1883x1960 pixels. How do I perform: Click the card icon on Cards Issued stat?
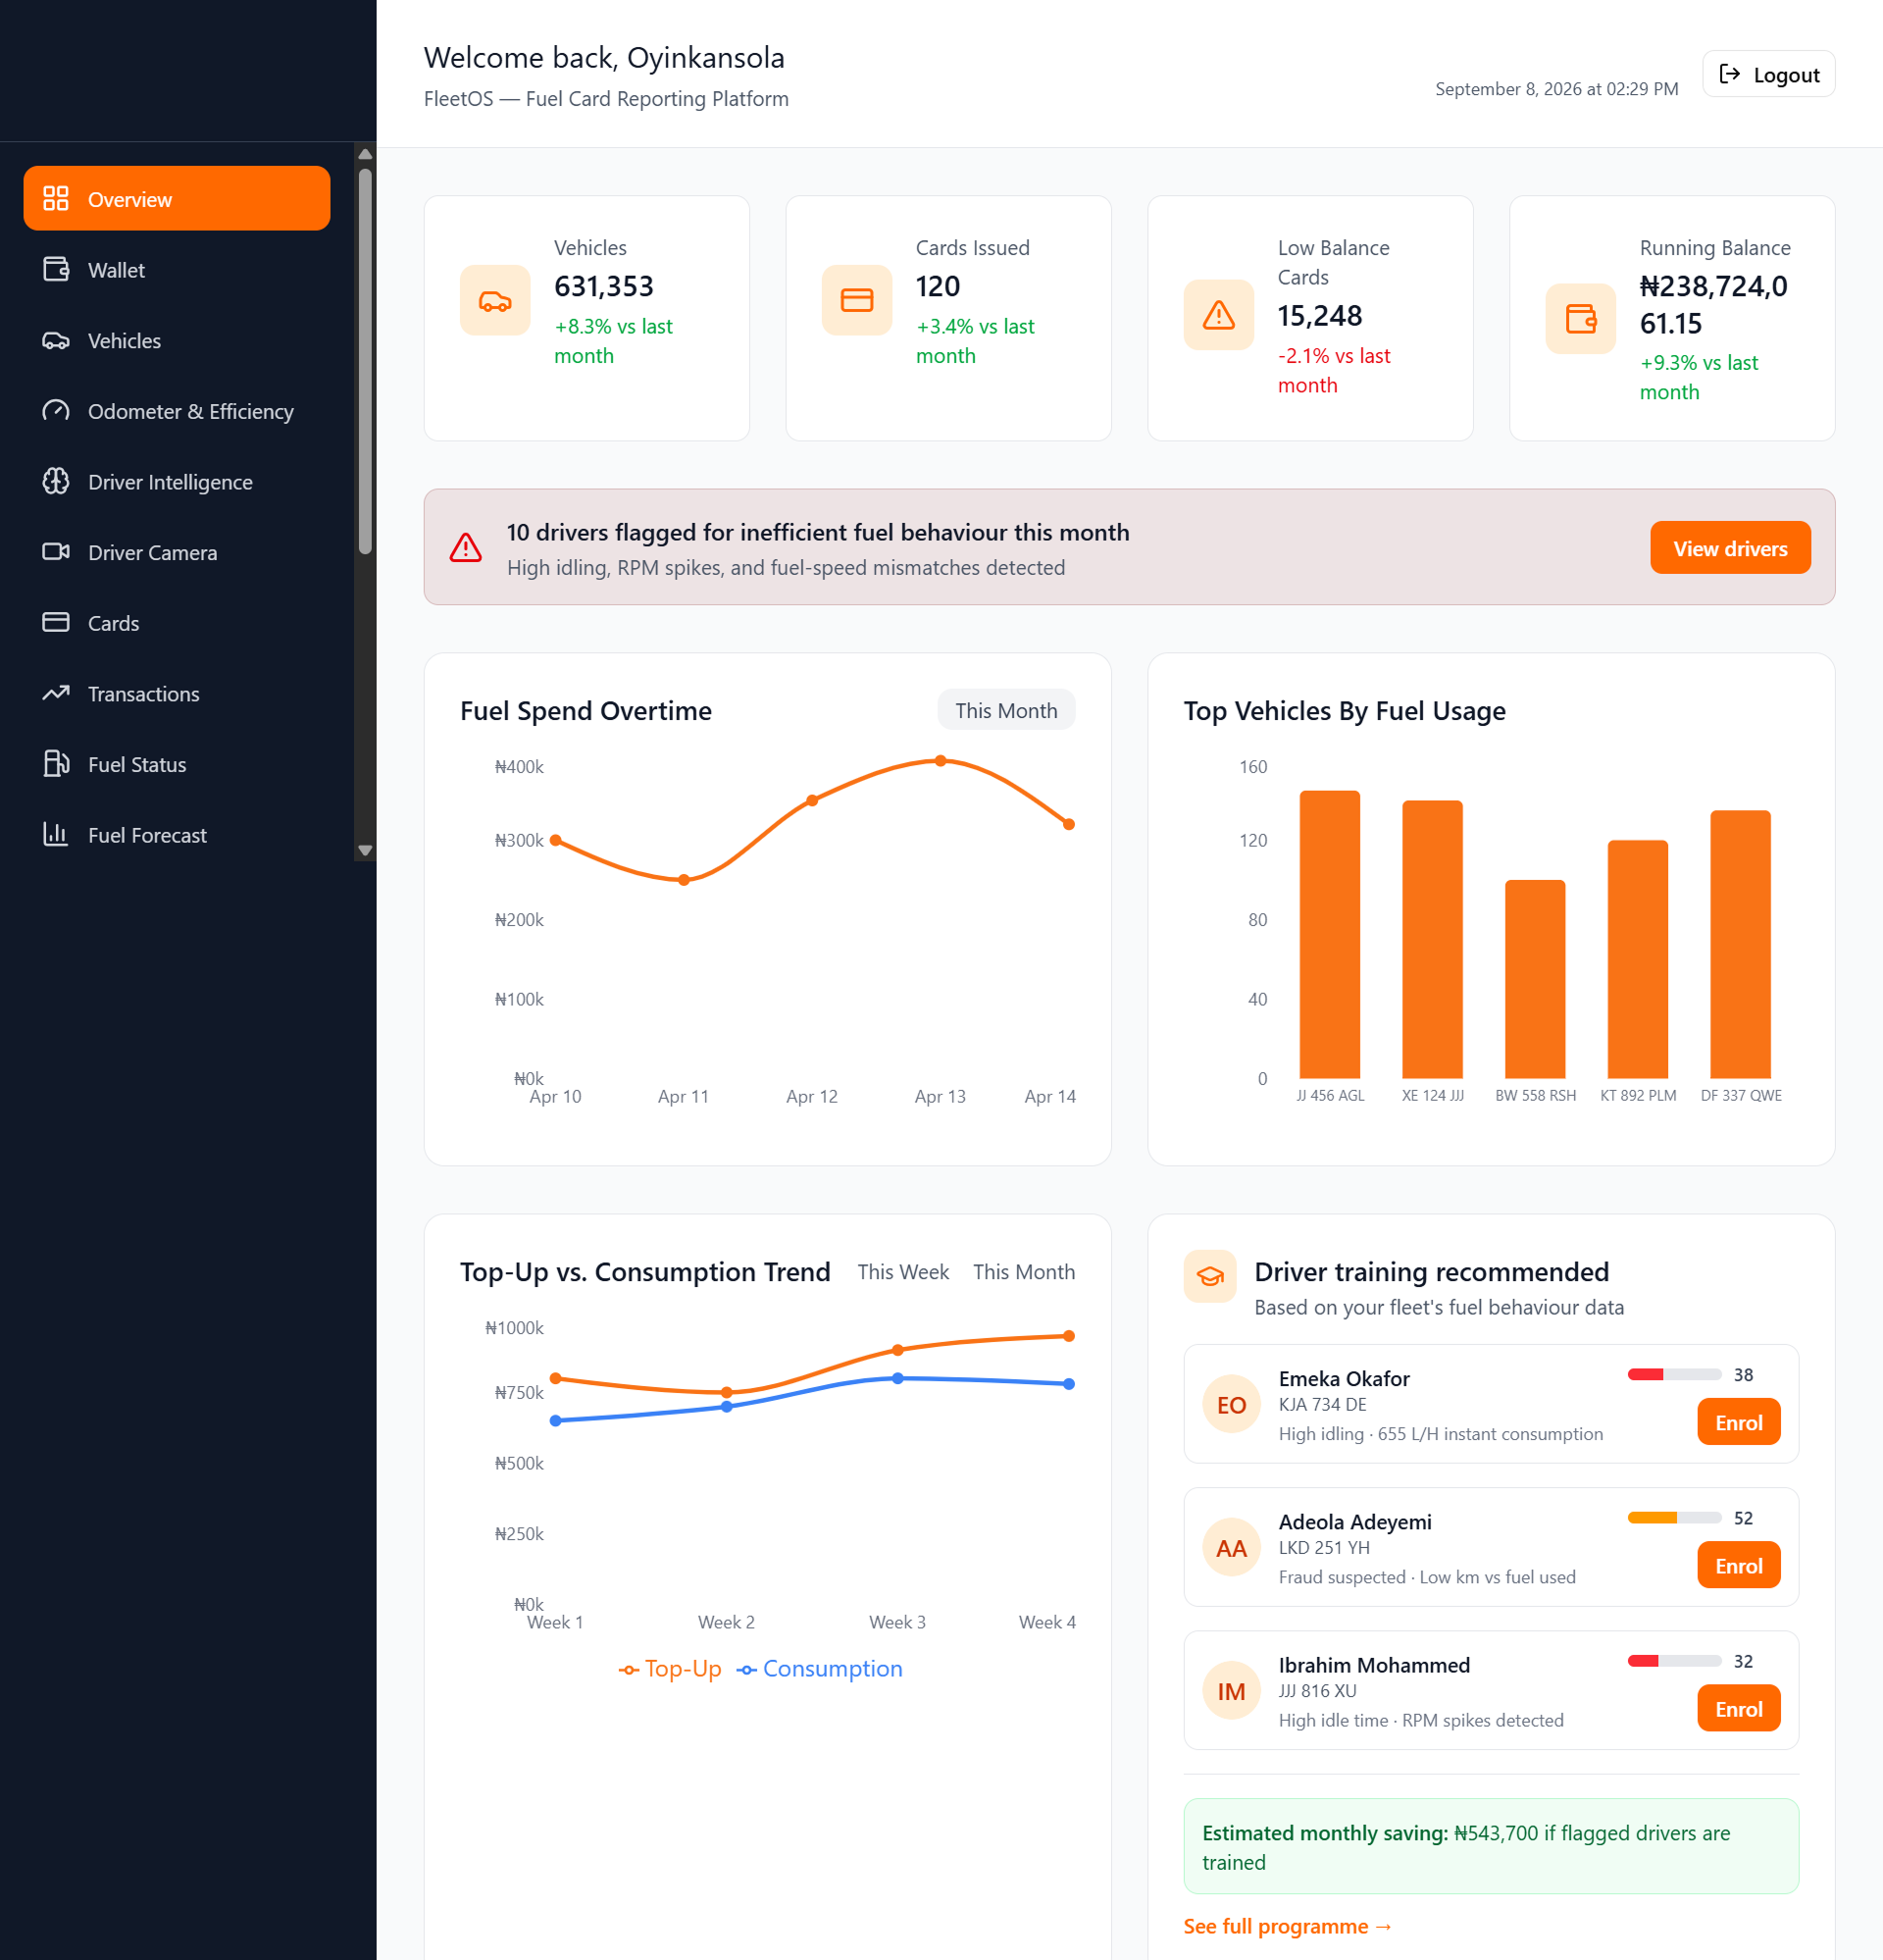click(857, 300)
